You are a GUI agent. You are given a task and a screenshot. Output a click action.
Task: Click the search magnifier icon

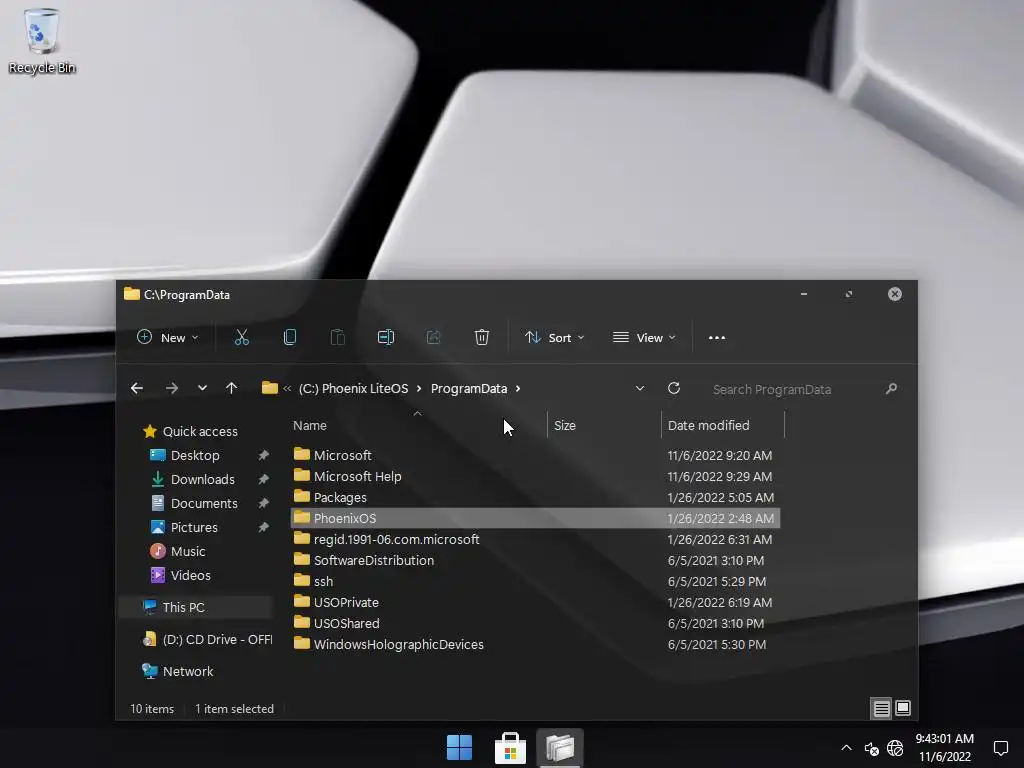point(891,389)
